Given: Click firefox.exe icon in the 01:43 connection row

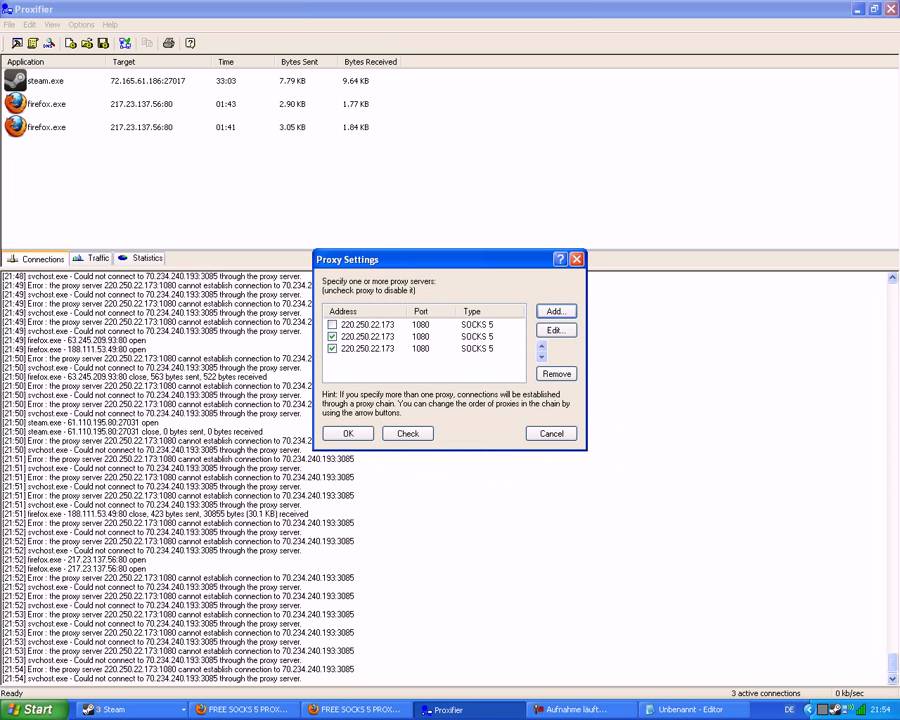Looking at the screenshot, I should point(15,103).
